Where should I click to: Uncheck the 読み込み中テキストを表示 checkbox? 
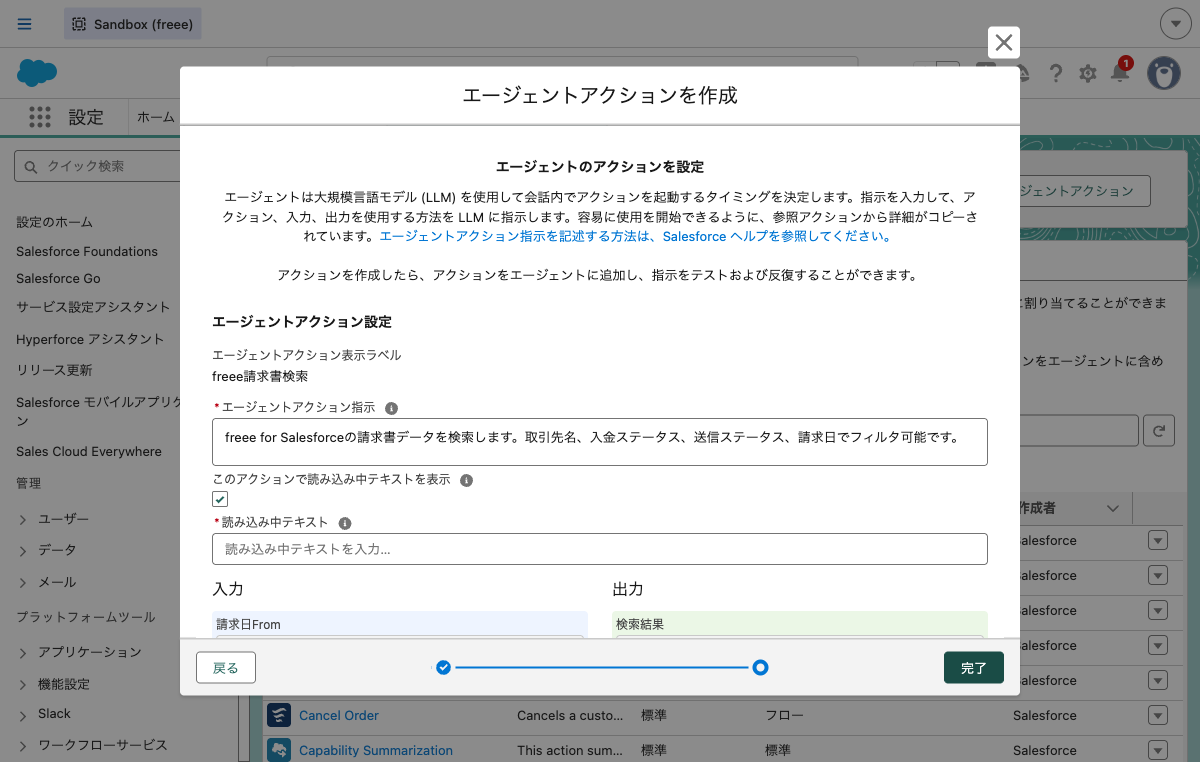pyautogui.click(x=219, y=498)
